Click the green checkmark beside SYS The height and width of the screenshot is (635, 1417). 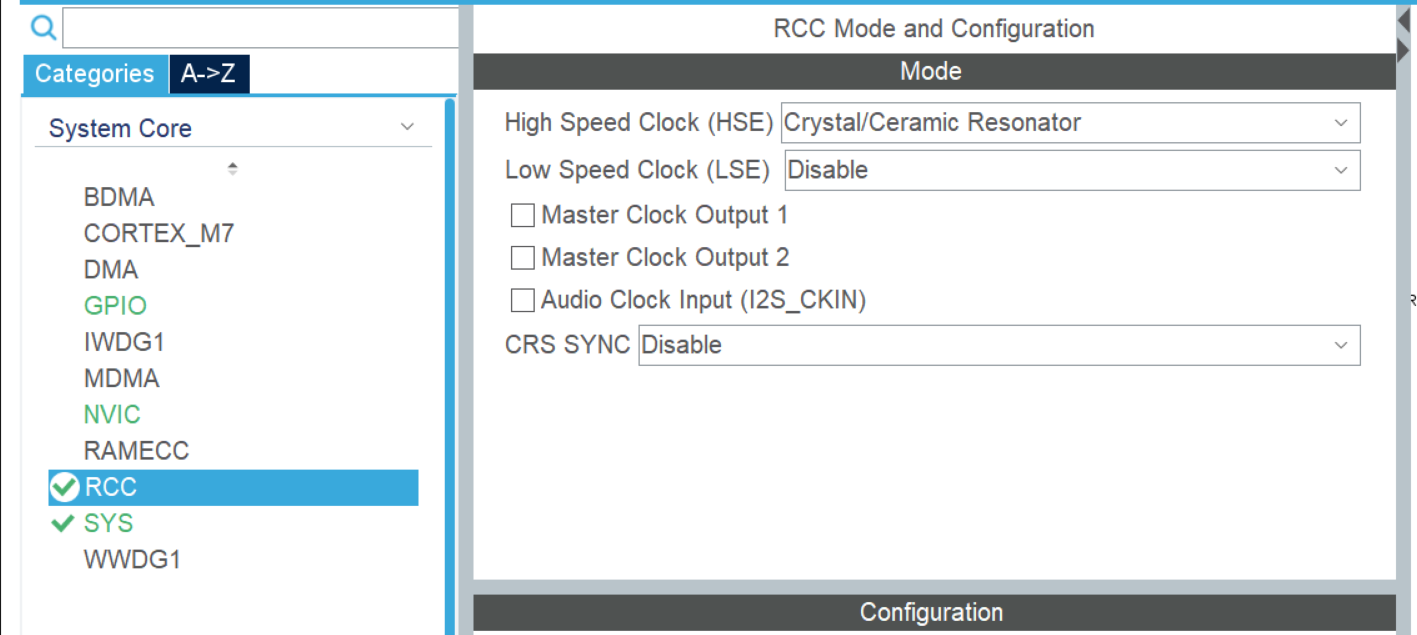point(63,523)
